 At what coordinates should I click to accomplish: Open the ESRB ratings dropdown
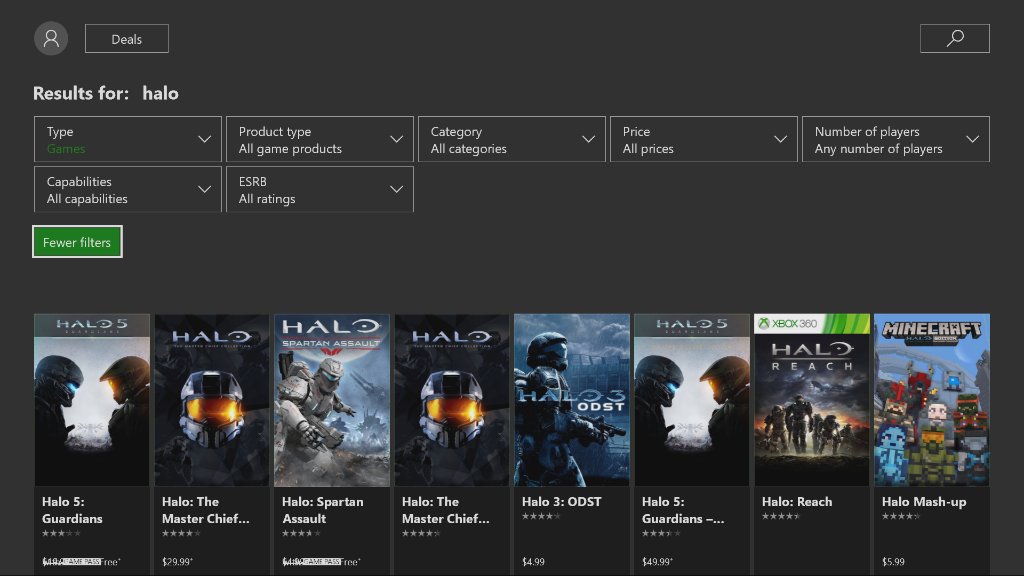point(319,189)
